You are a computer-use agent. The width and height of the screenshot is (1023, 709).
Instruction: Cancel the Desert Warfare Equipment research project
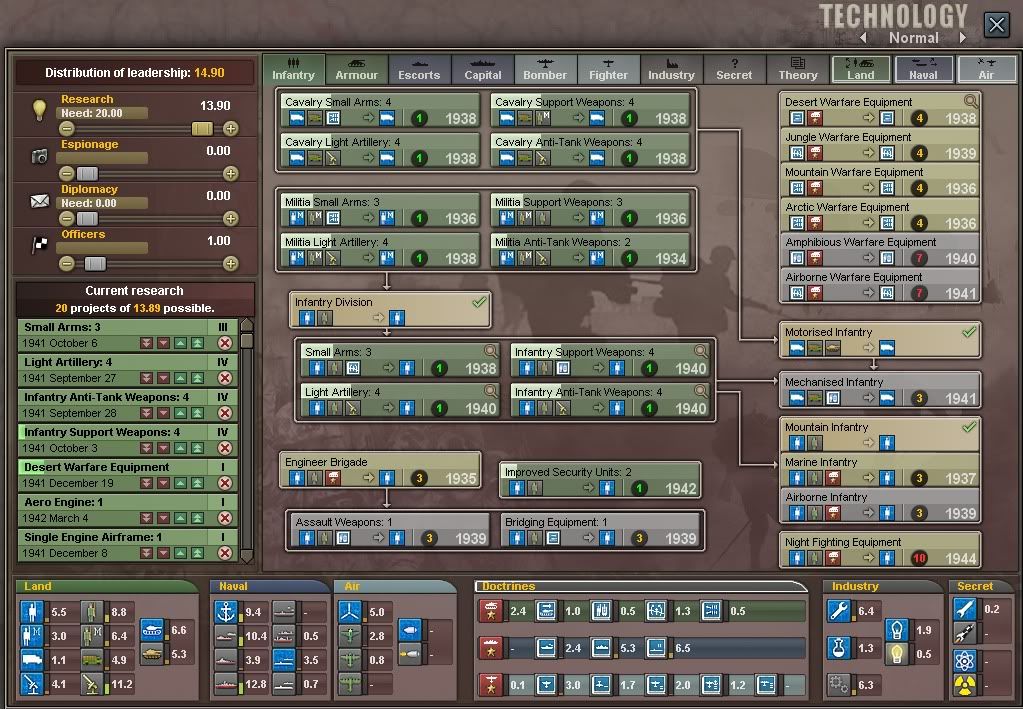point(224,483)
